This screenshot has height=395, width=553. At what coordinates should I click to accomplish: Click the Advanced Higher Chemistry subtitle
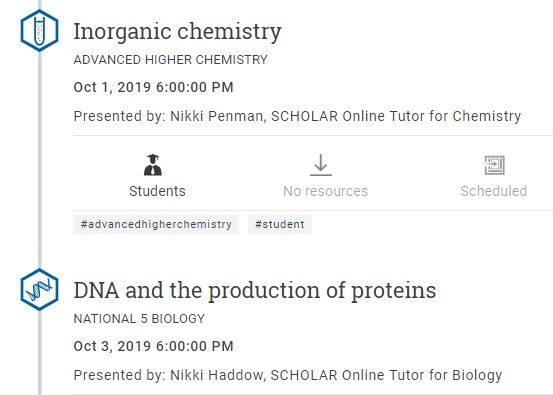[x=170, y=60]
